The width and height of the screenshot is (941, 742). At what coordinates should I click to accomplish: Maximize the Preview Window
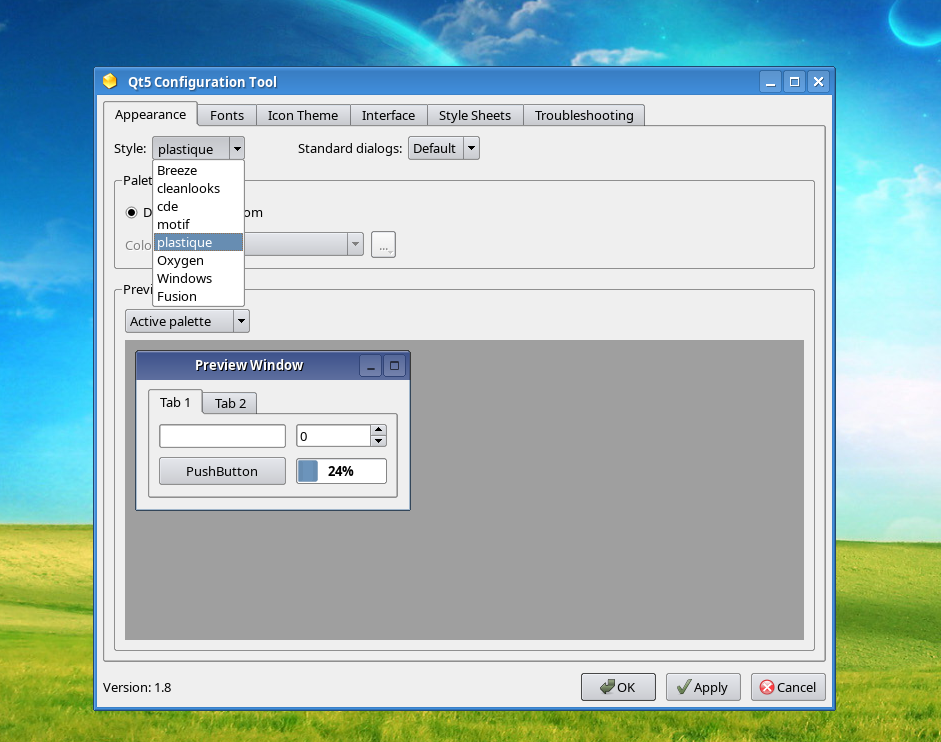click(394, 366)
